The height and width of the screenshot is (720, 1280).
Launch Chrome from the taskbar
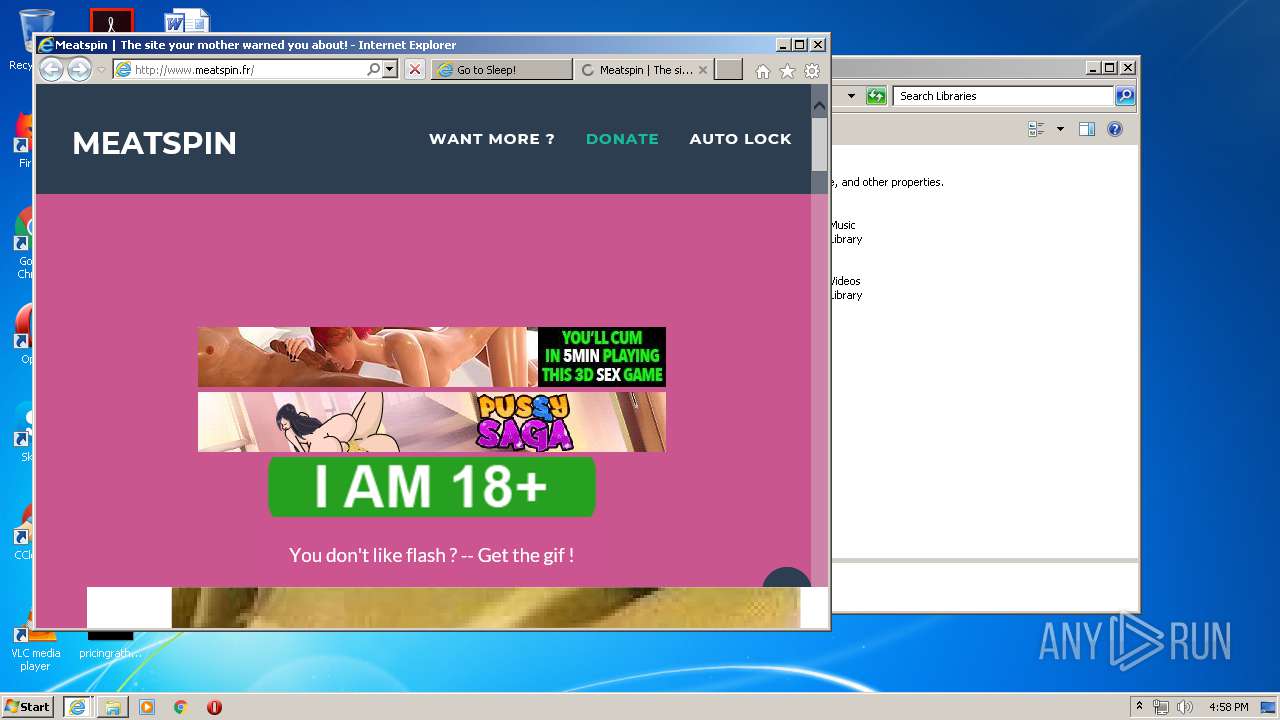(x=180, y=707)
